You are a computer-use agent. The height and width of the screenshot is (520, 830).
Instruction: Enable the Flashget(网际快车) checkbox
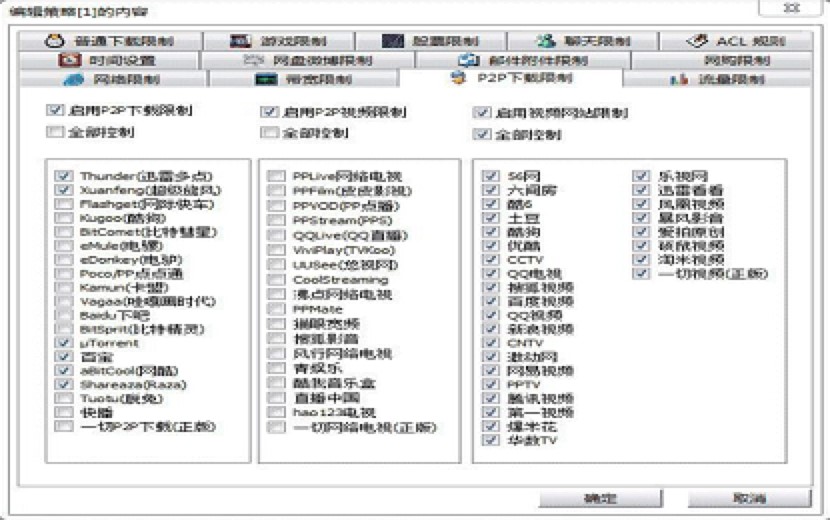tap(64, 204)
